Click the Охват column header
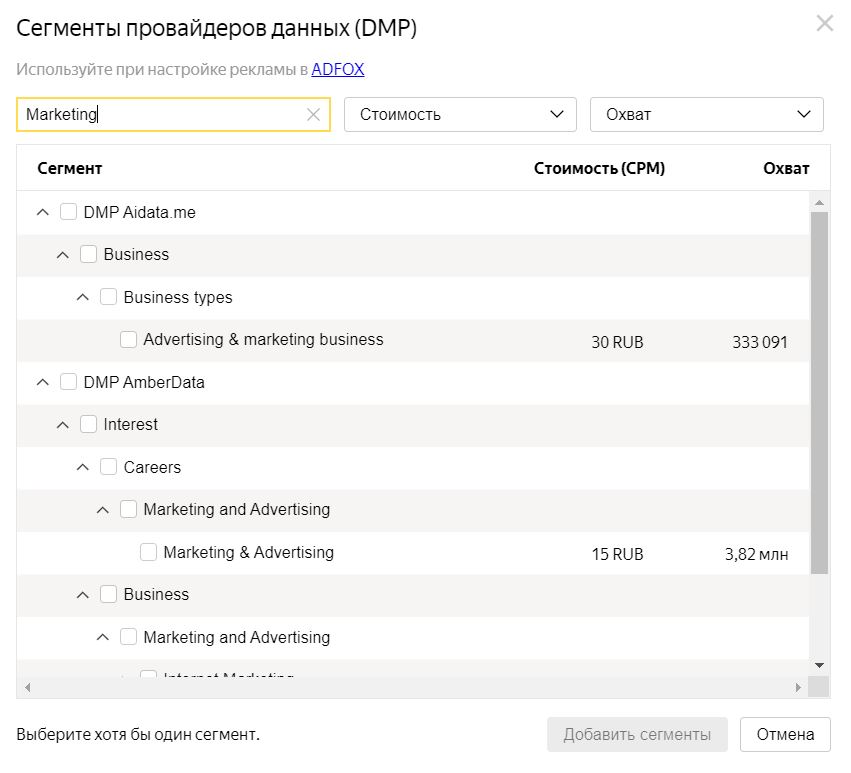This screenshot has width=851, height=773. 786,168
